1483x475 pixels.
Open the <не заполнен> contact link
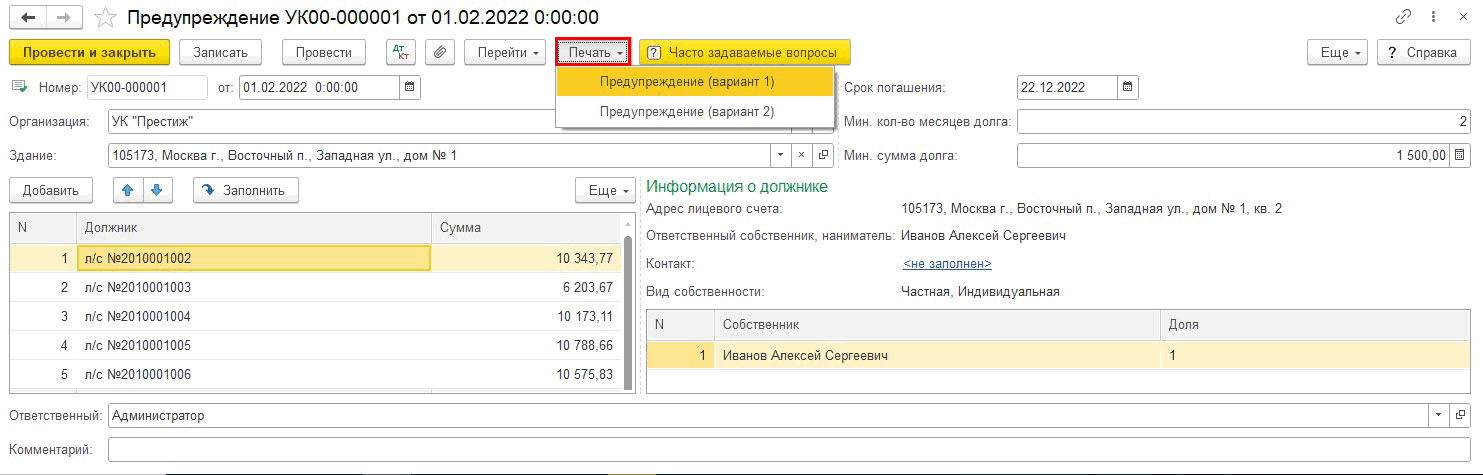(946, 264)
